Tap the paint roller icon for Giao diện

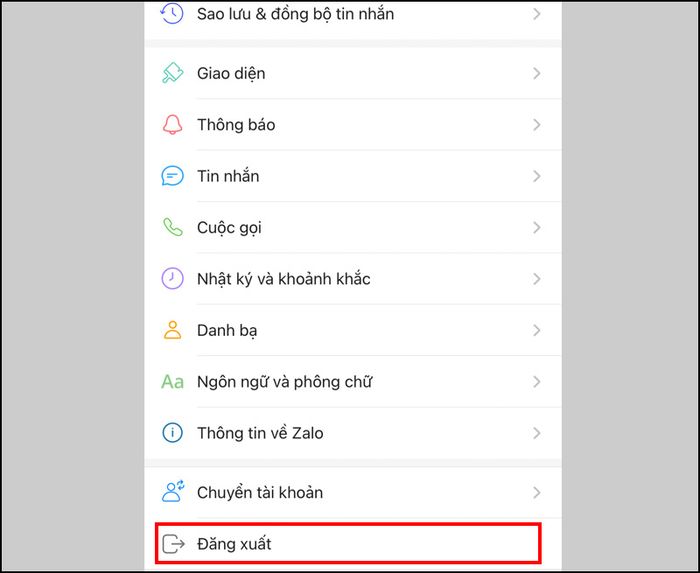point(172,73)
